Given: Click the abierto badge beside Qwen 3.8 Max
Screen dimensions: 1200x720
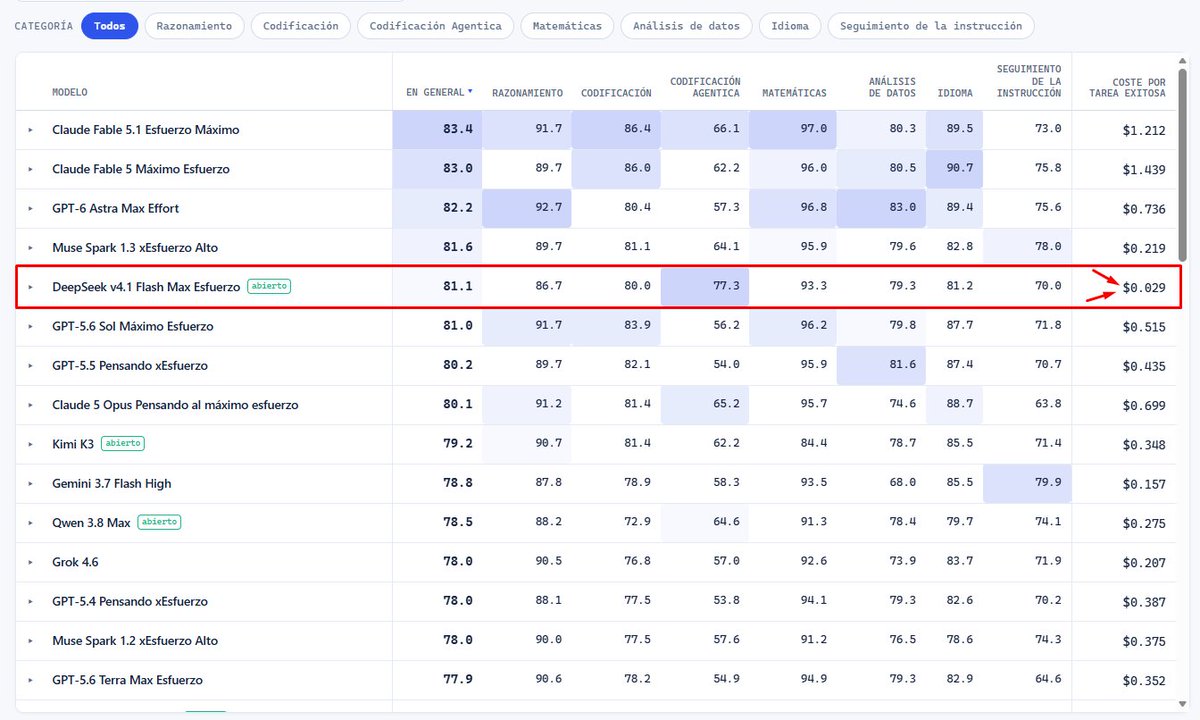Looking at the screenshot, I should tap(159, 522).
